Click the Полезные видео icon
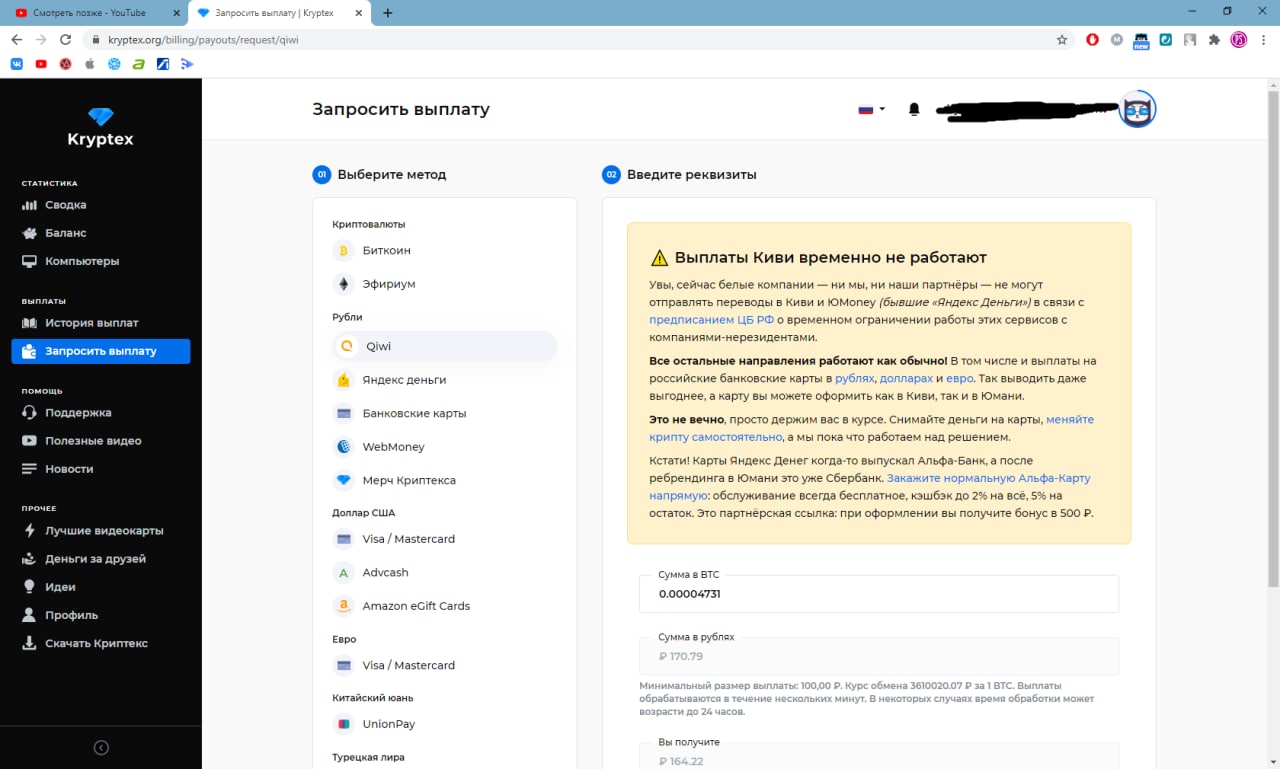1280x769 pixels. tap(29, 441)
